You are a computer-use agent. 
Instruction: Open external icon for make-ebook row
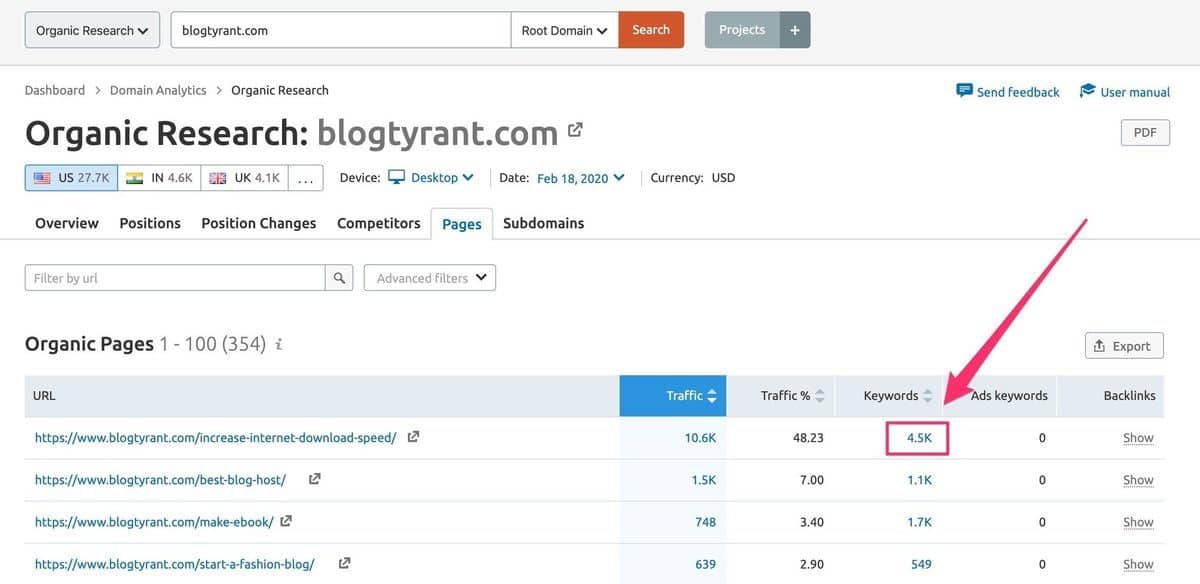click(286, 521)
